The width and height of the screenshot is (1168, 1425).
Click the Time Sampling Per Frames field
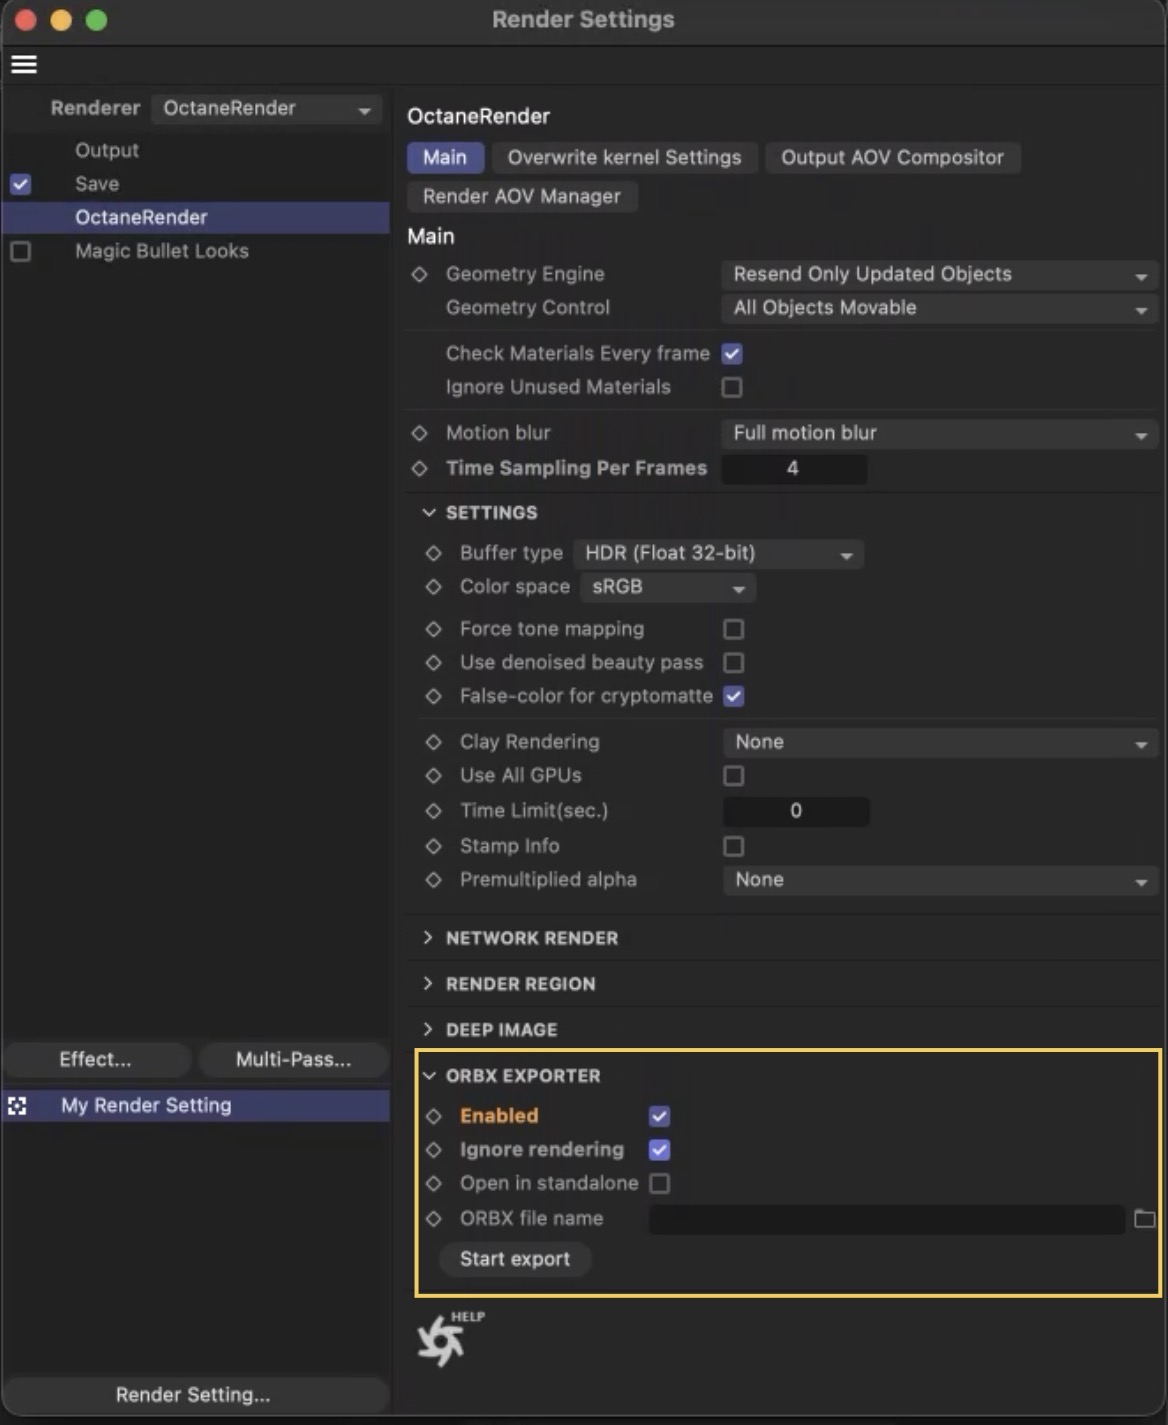793,469
